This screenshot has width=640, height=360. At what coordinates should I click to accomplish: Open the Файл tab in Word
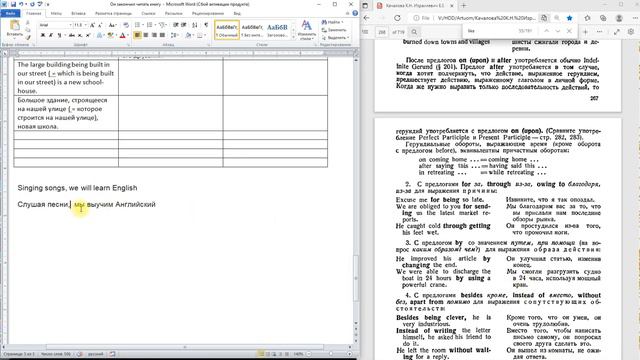point(10,13)
